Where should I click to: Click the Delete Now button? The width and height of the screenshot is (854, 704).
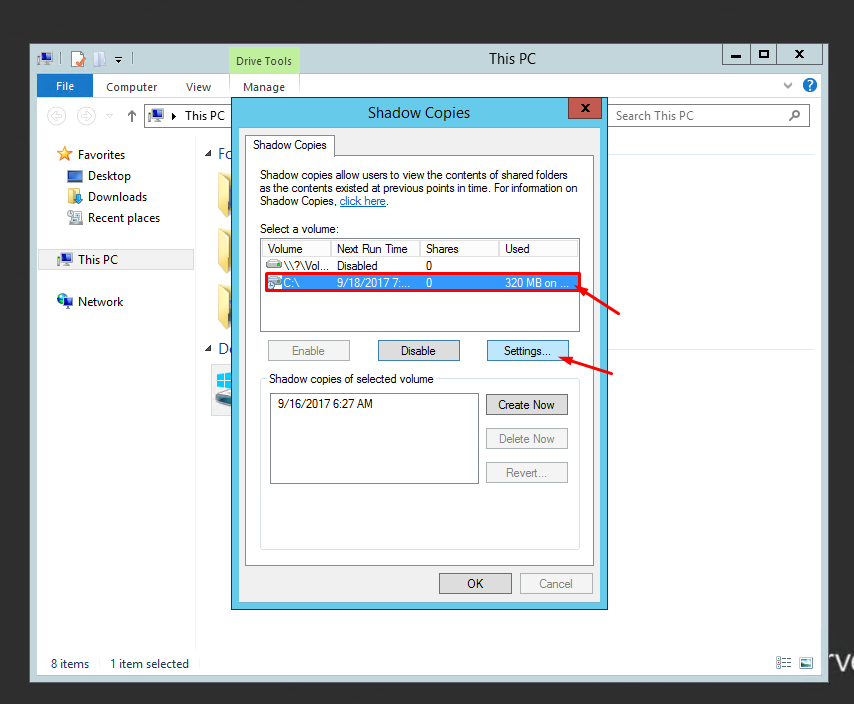(x=526, y=439)
